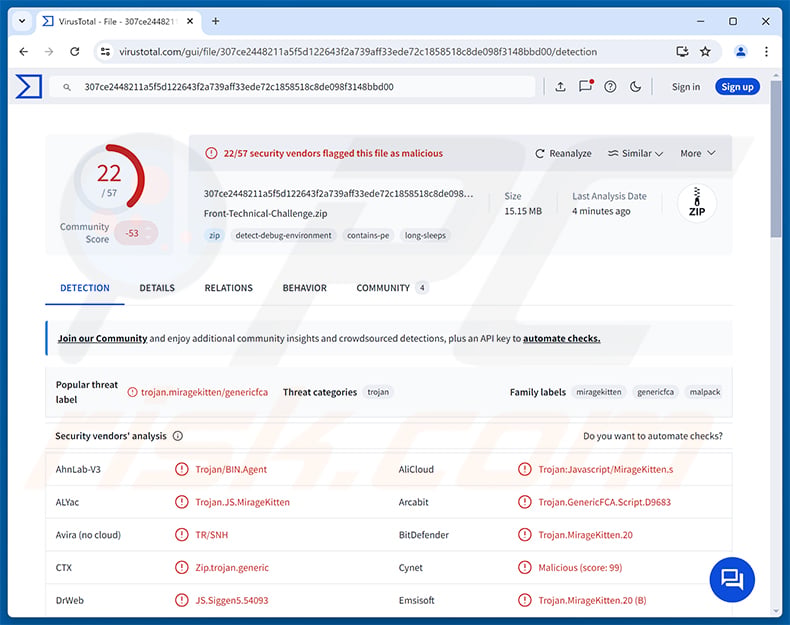This screenshot has height=625, width=790.
Task: Click the Trojan.MirageKitten.20 (B) Emsisoft result
Action: (592, 600)
